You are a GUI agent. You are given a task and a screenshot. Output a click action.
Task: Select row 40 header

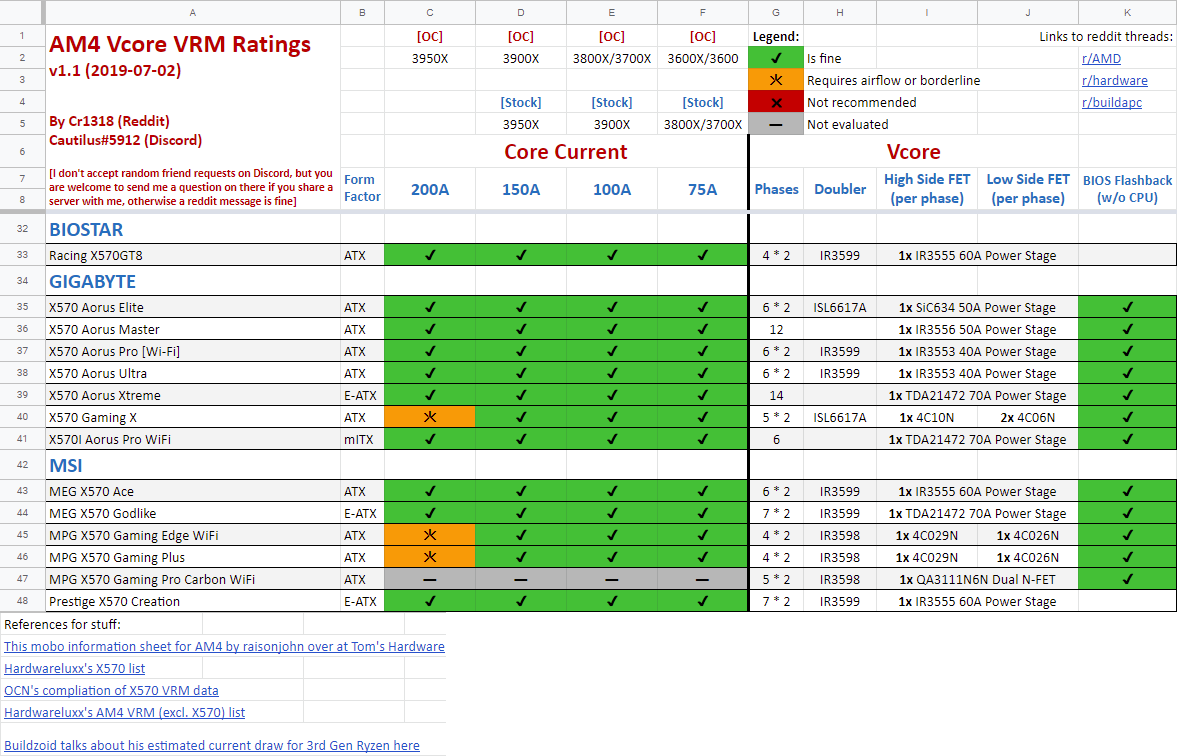coord(23,417)
